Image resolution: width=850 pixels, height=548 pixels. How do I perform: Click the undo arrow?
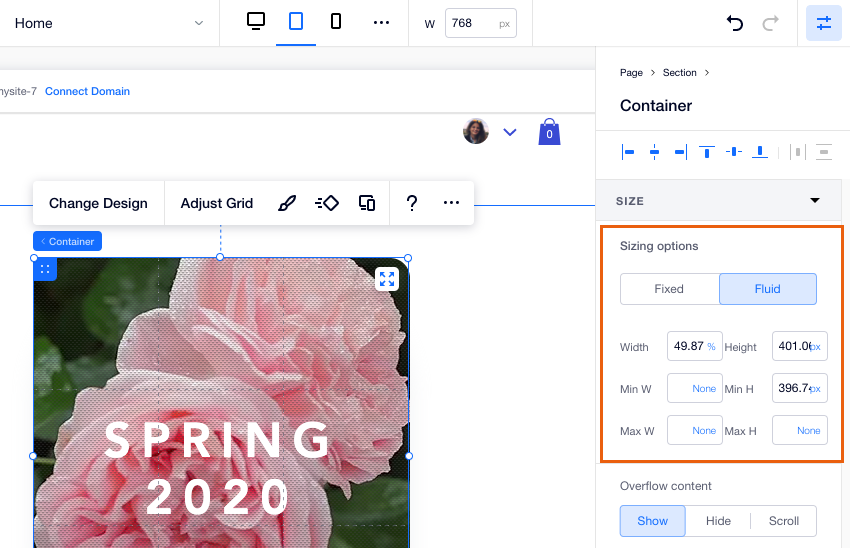coord(735,23)
